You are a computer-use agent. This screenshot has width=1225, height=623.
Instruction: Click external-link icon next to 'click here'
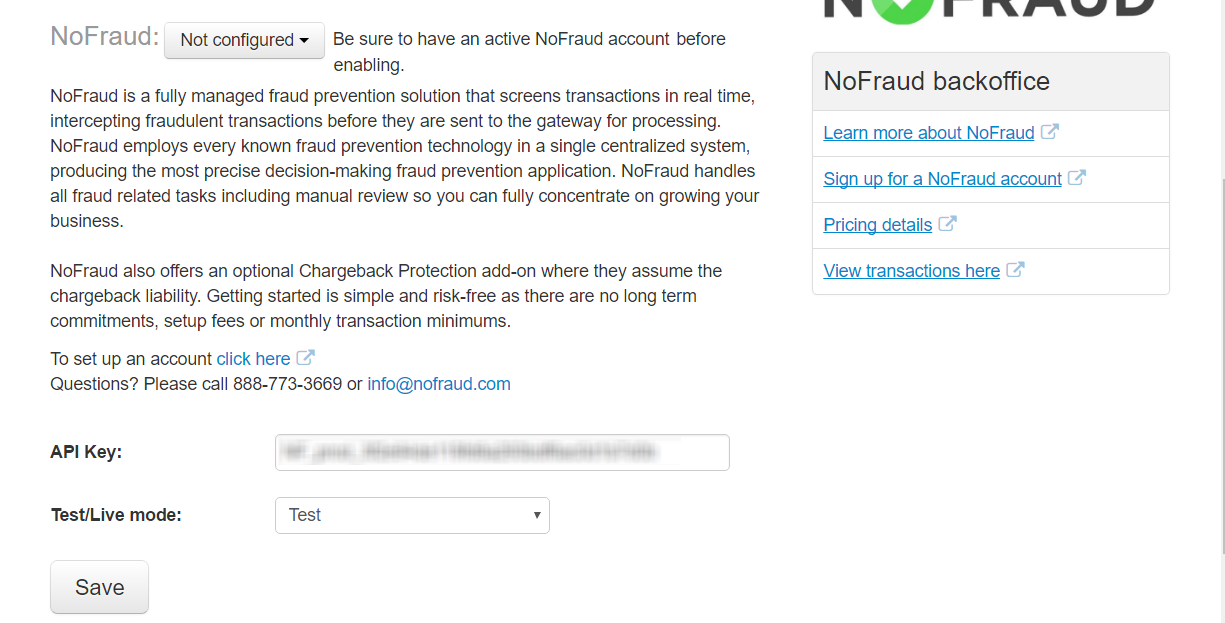click(x=306, y=358)
